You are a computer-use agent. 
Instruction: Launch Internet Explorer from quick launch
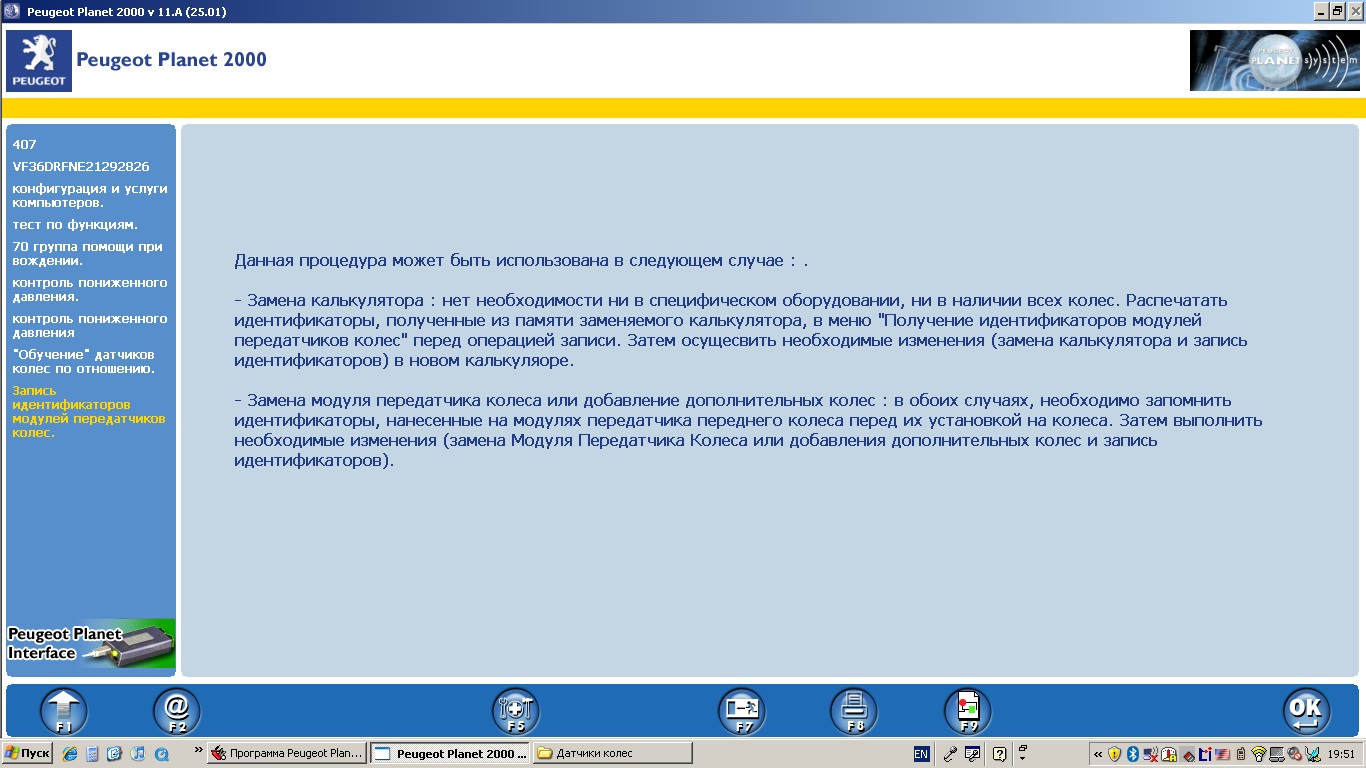70,753
